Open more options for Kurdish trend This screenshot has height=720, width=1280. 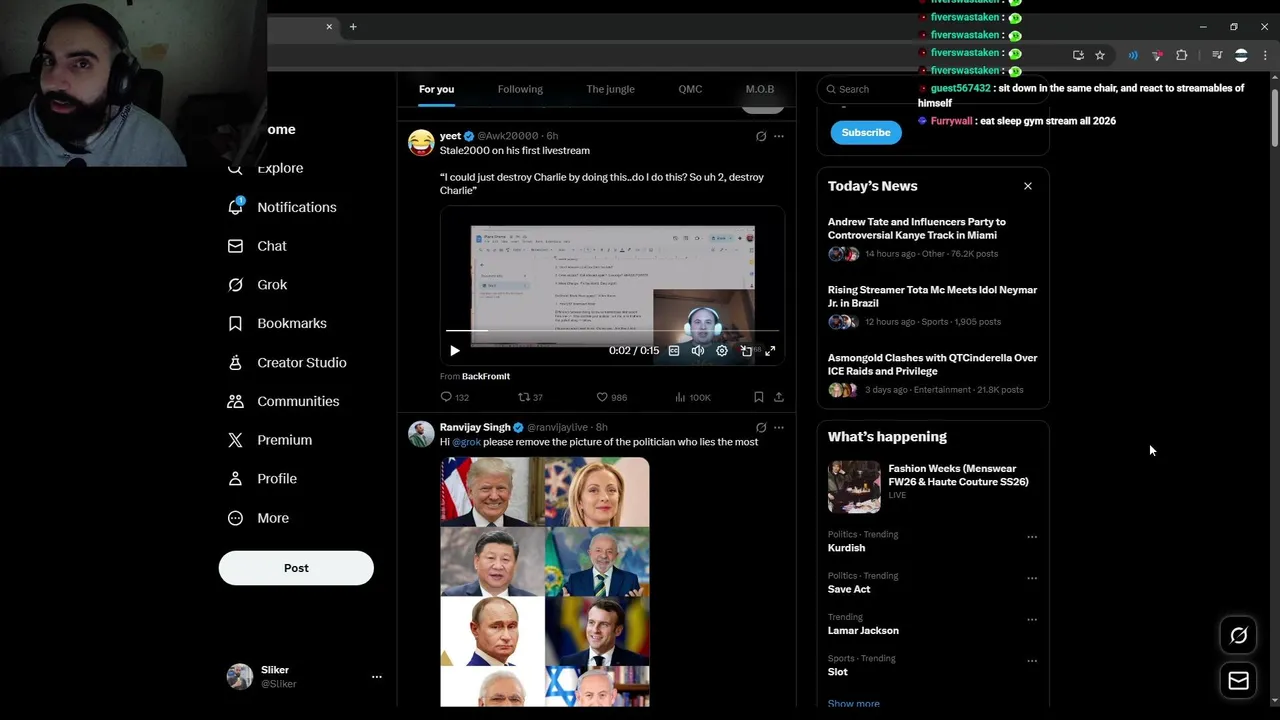pos(1032,537)
